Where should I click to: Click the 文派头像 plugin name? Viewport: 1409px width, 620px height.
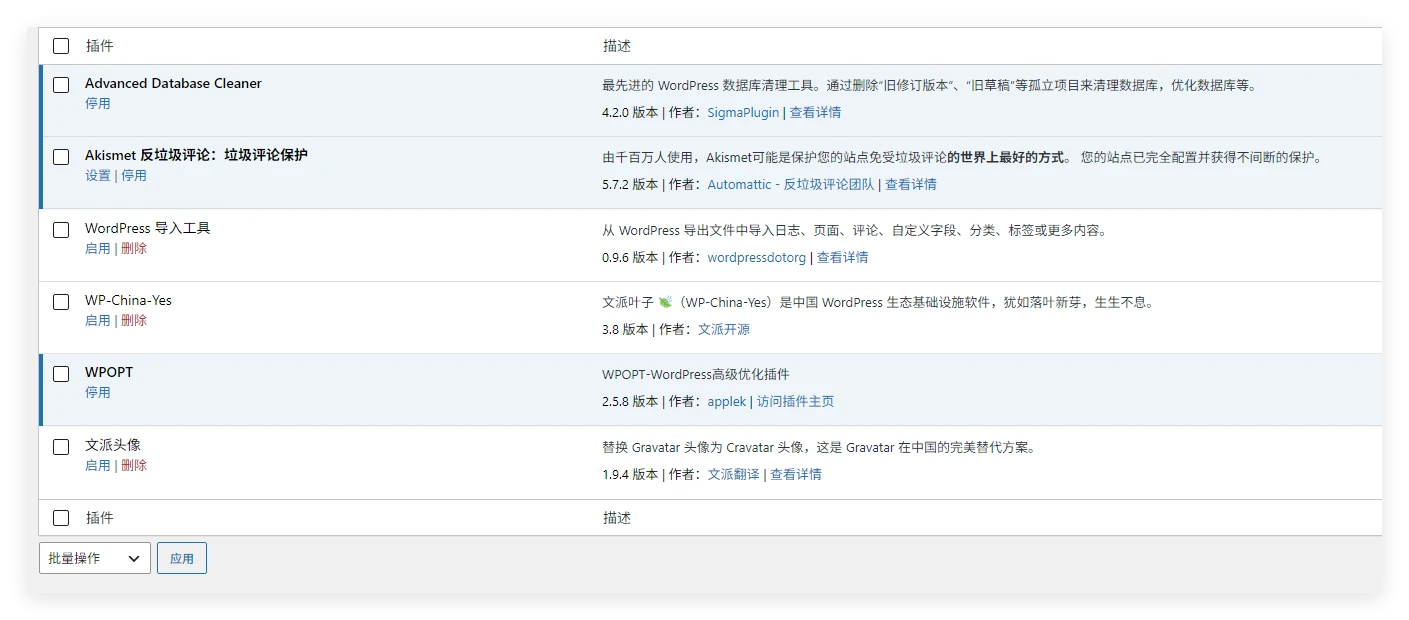point(112,445)
